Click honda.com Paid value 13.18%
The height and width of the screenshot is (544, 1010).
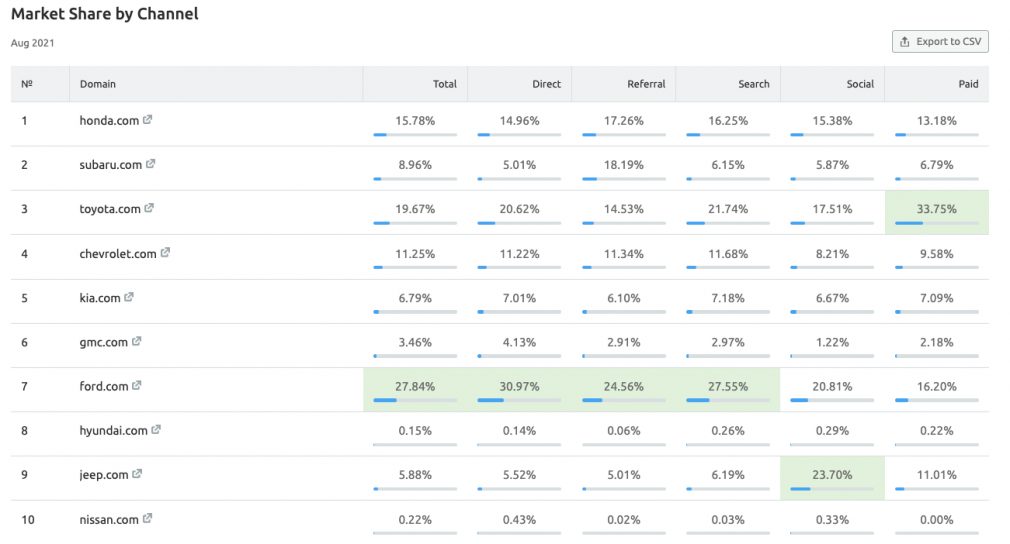(937, 120)
